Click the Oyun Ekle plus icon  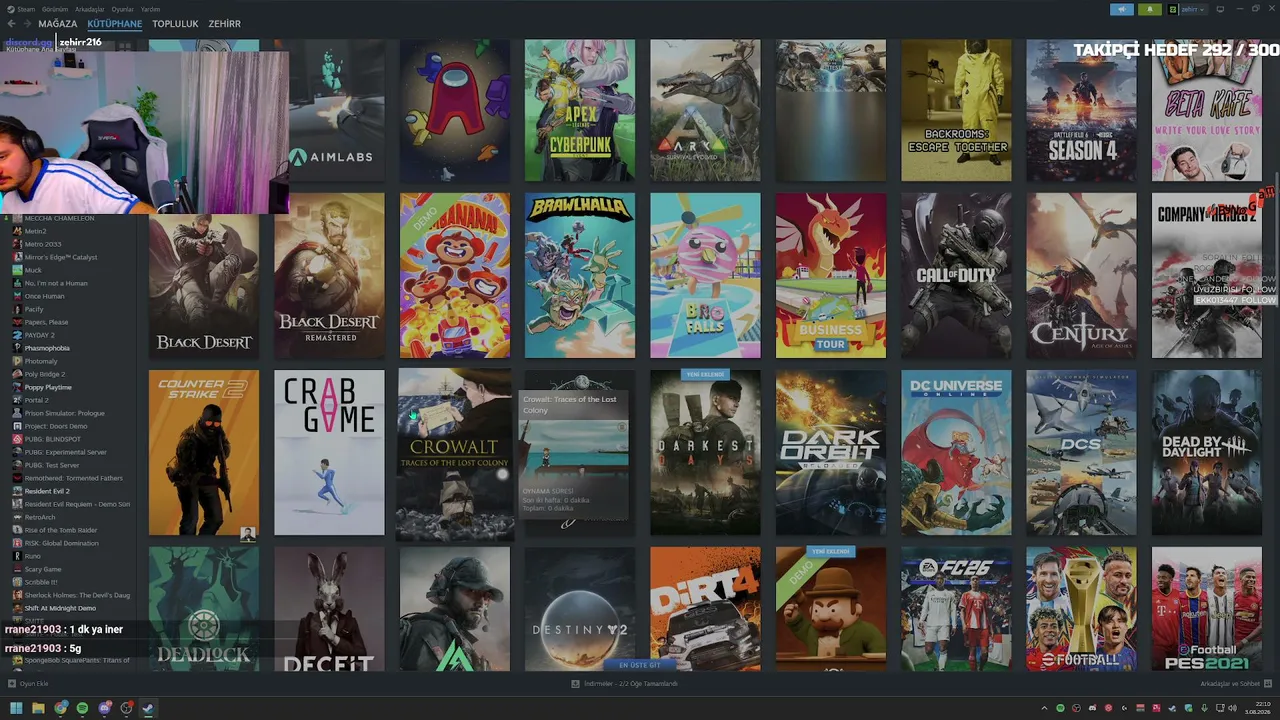point(12,684)
